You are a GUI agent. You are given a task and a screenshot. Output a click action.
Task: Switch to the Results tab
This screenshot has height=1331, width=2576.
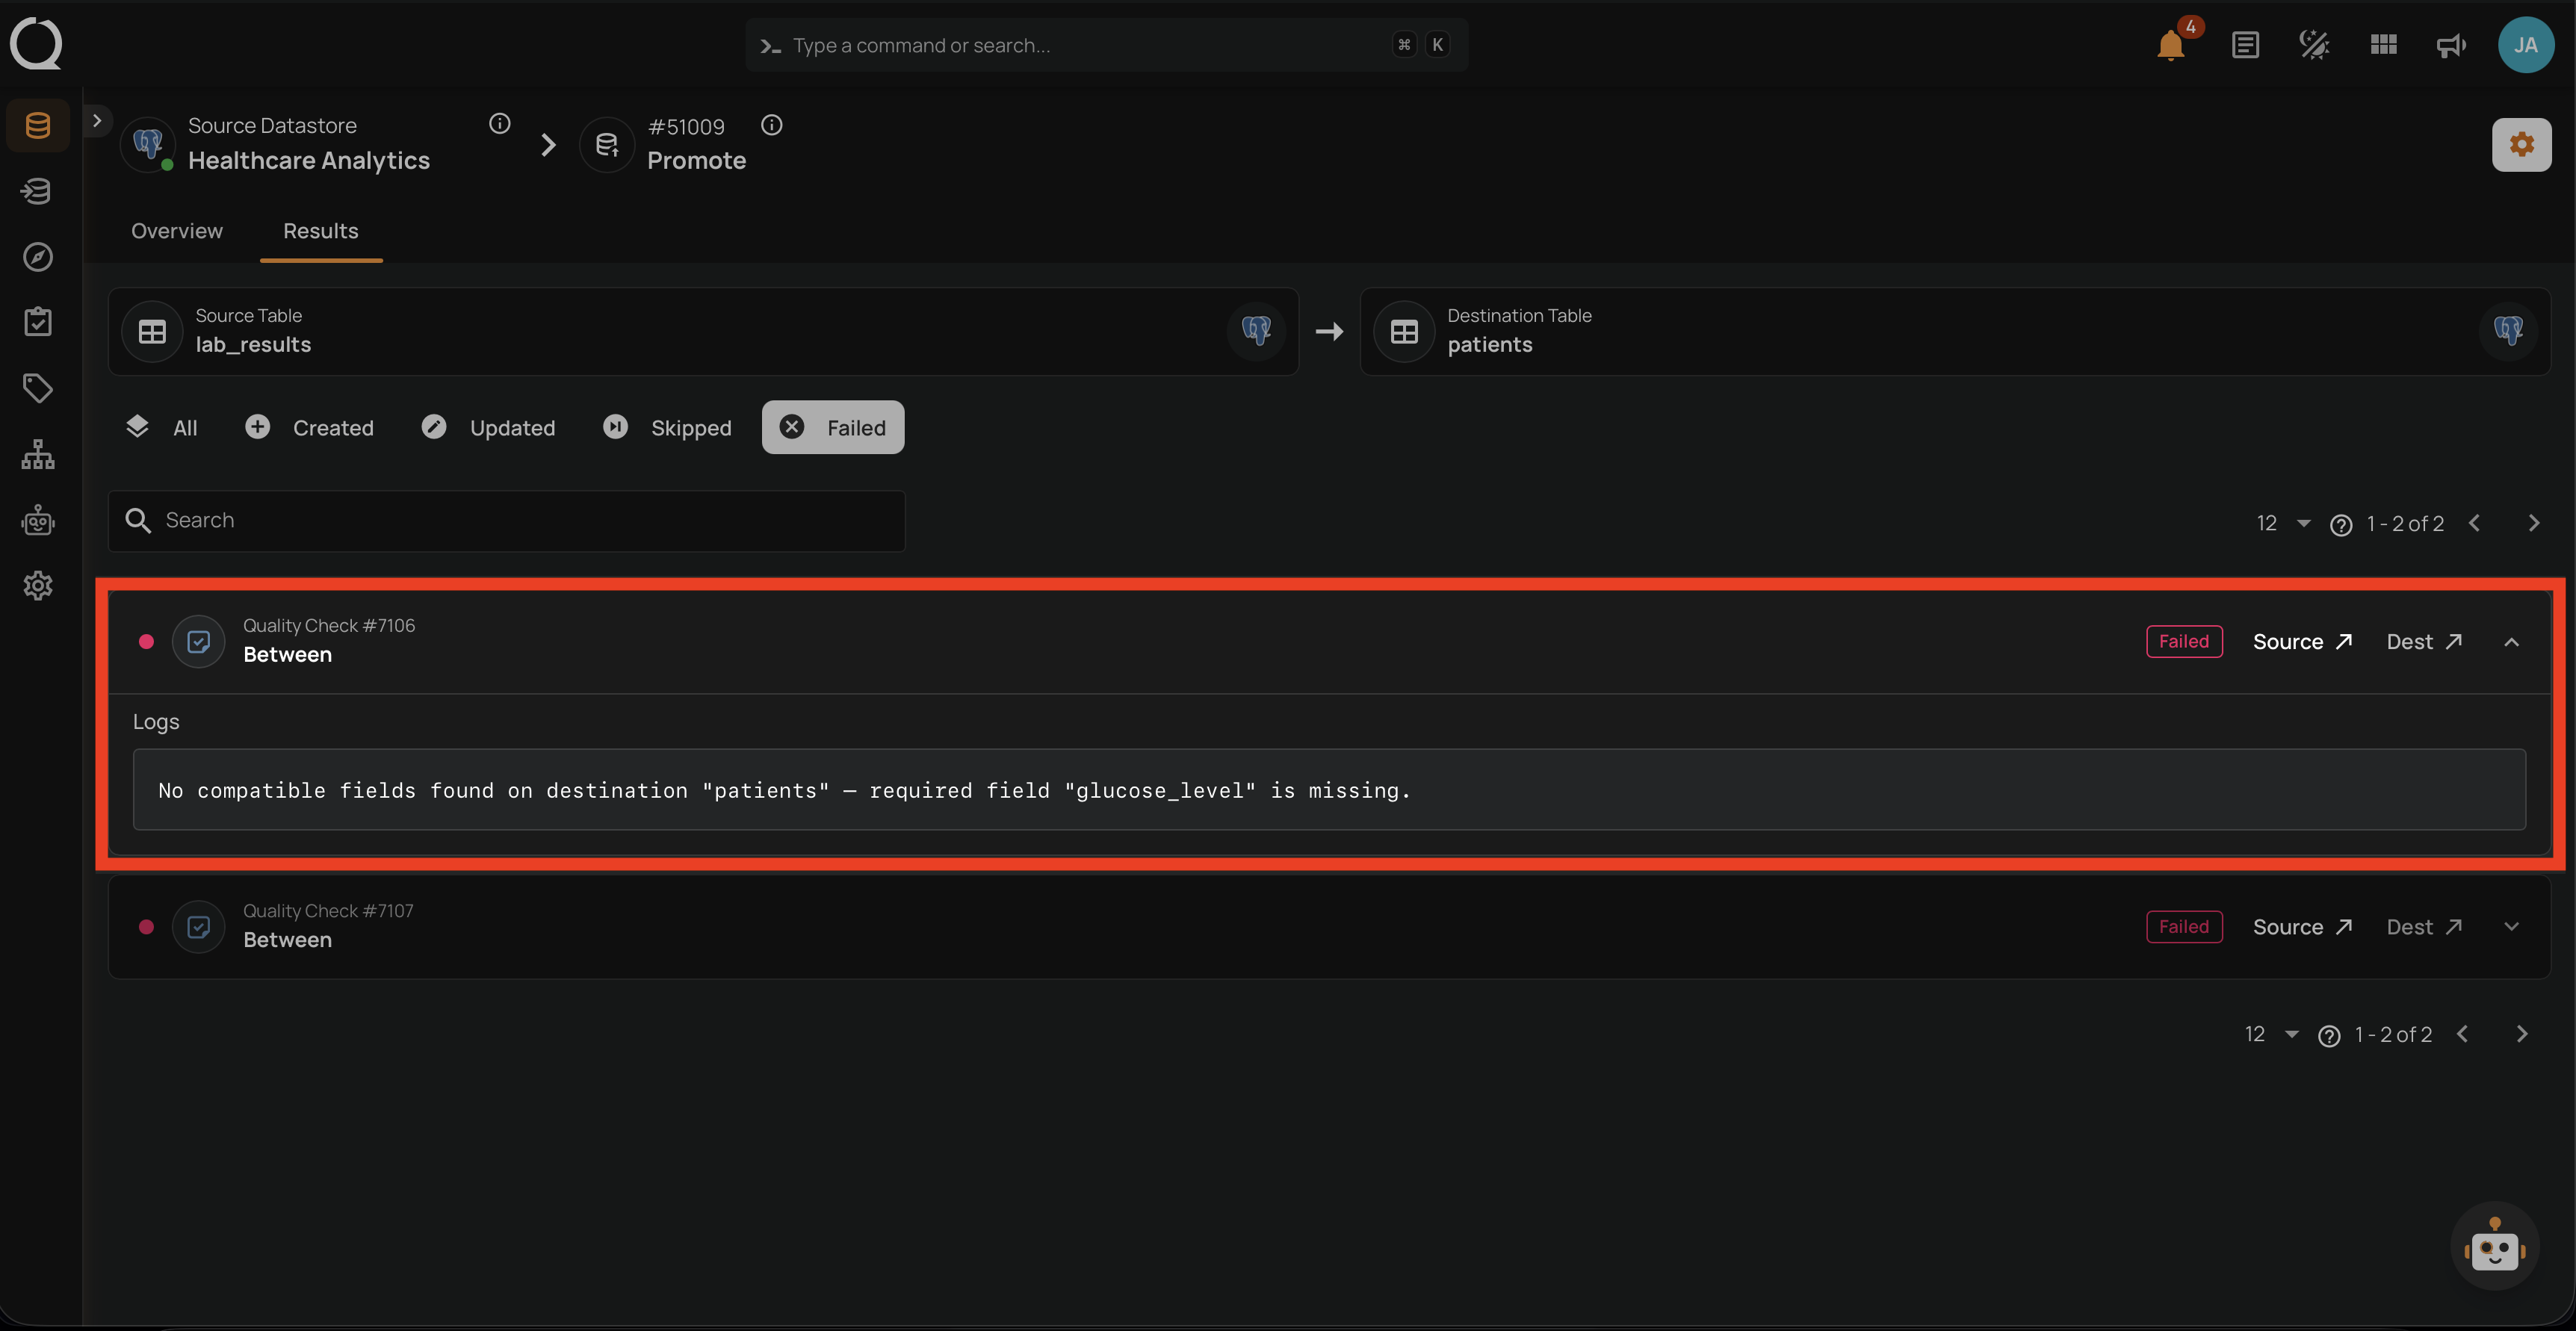click(x=321, y=231)
